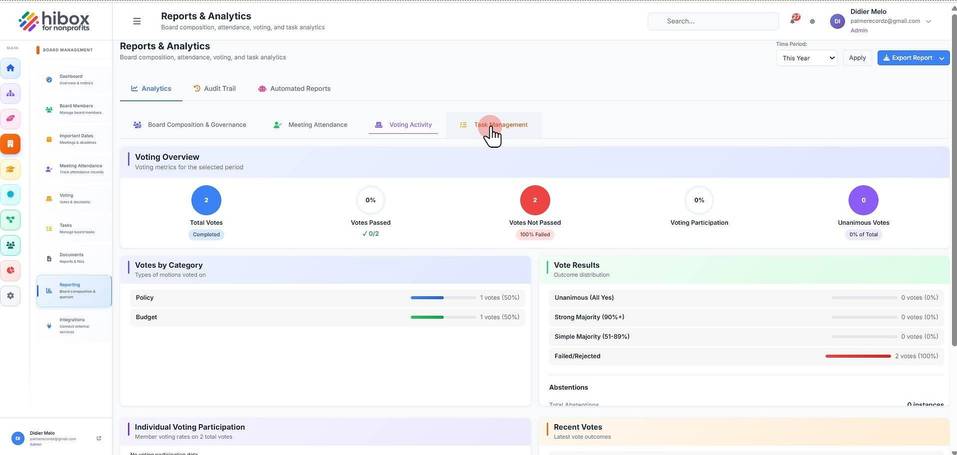Open the org hierarchy icon in left rail
This screenshot has height=455, width=957.
[x=10, y=93]
